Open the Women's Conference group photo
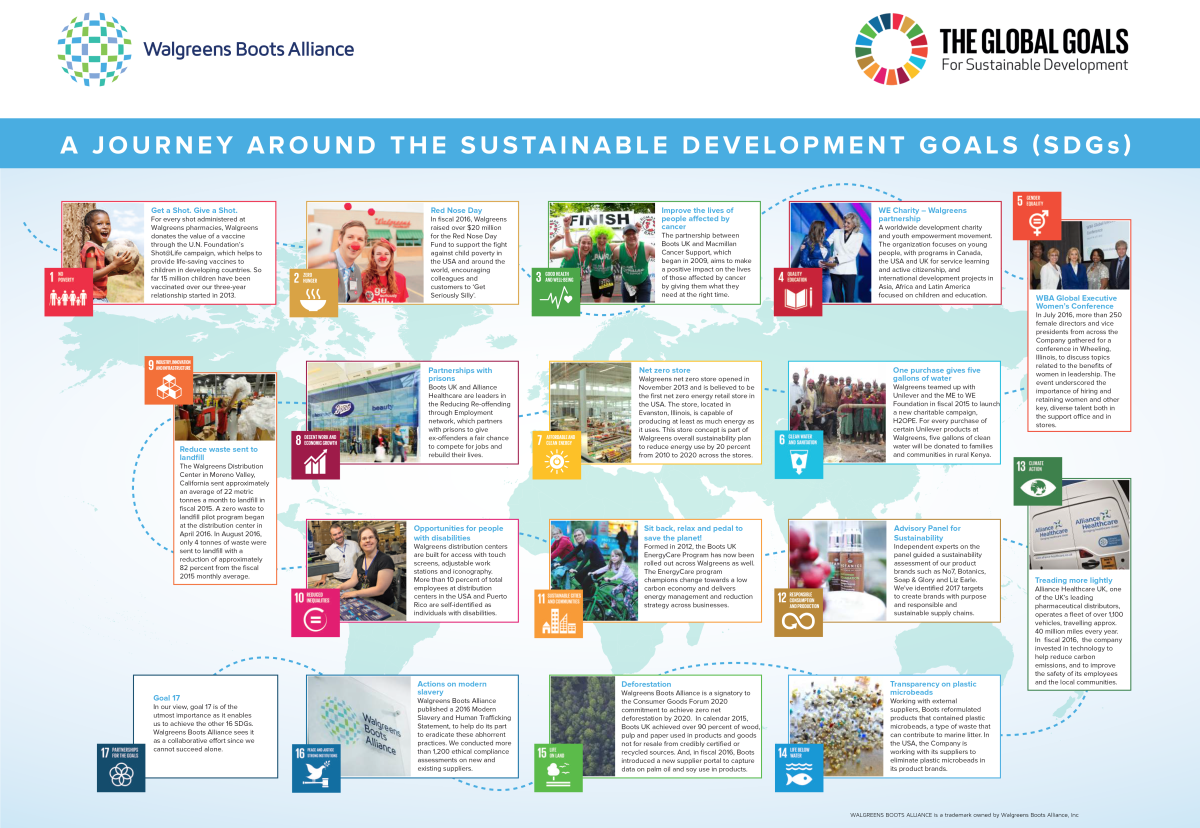 point(1078,255)
